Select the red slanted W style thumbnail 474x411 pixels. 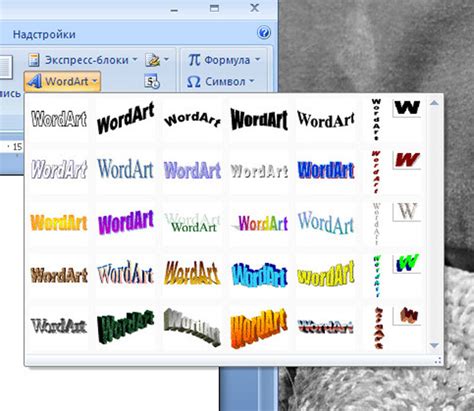[407, 160]
